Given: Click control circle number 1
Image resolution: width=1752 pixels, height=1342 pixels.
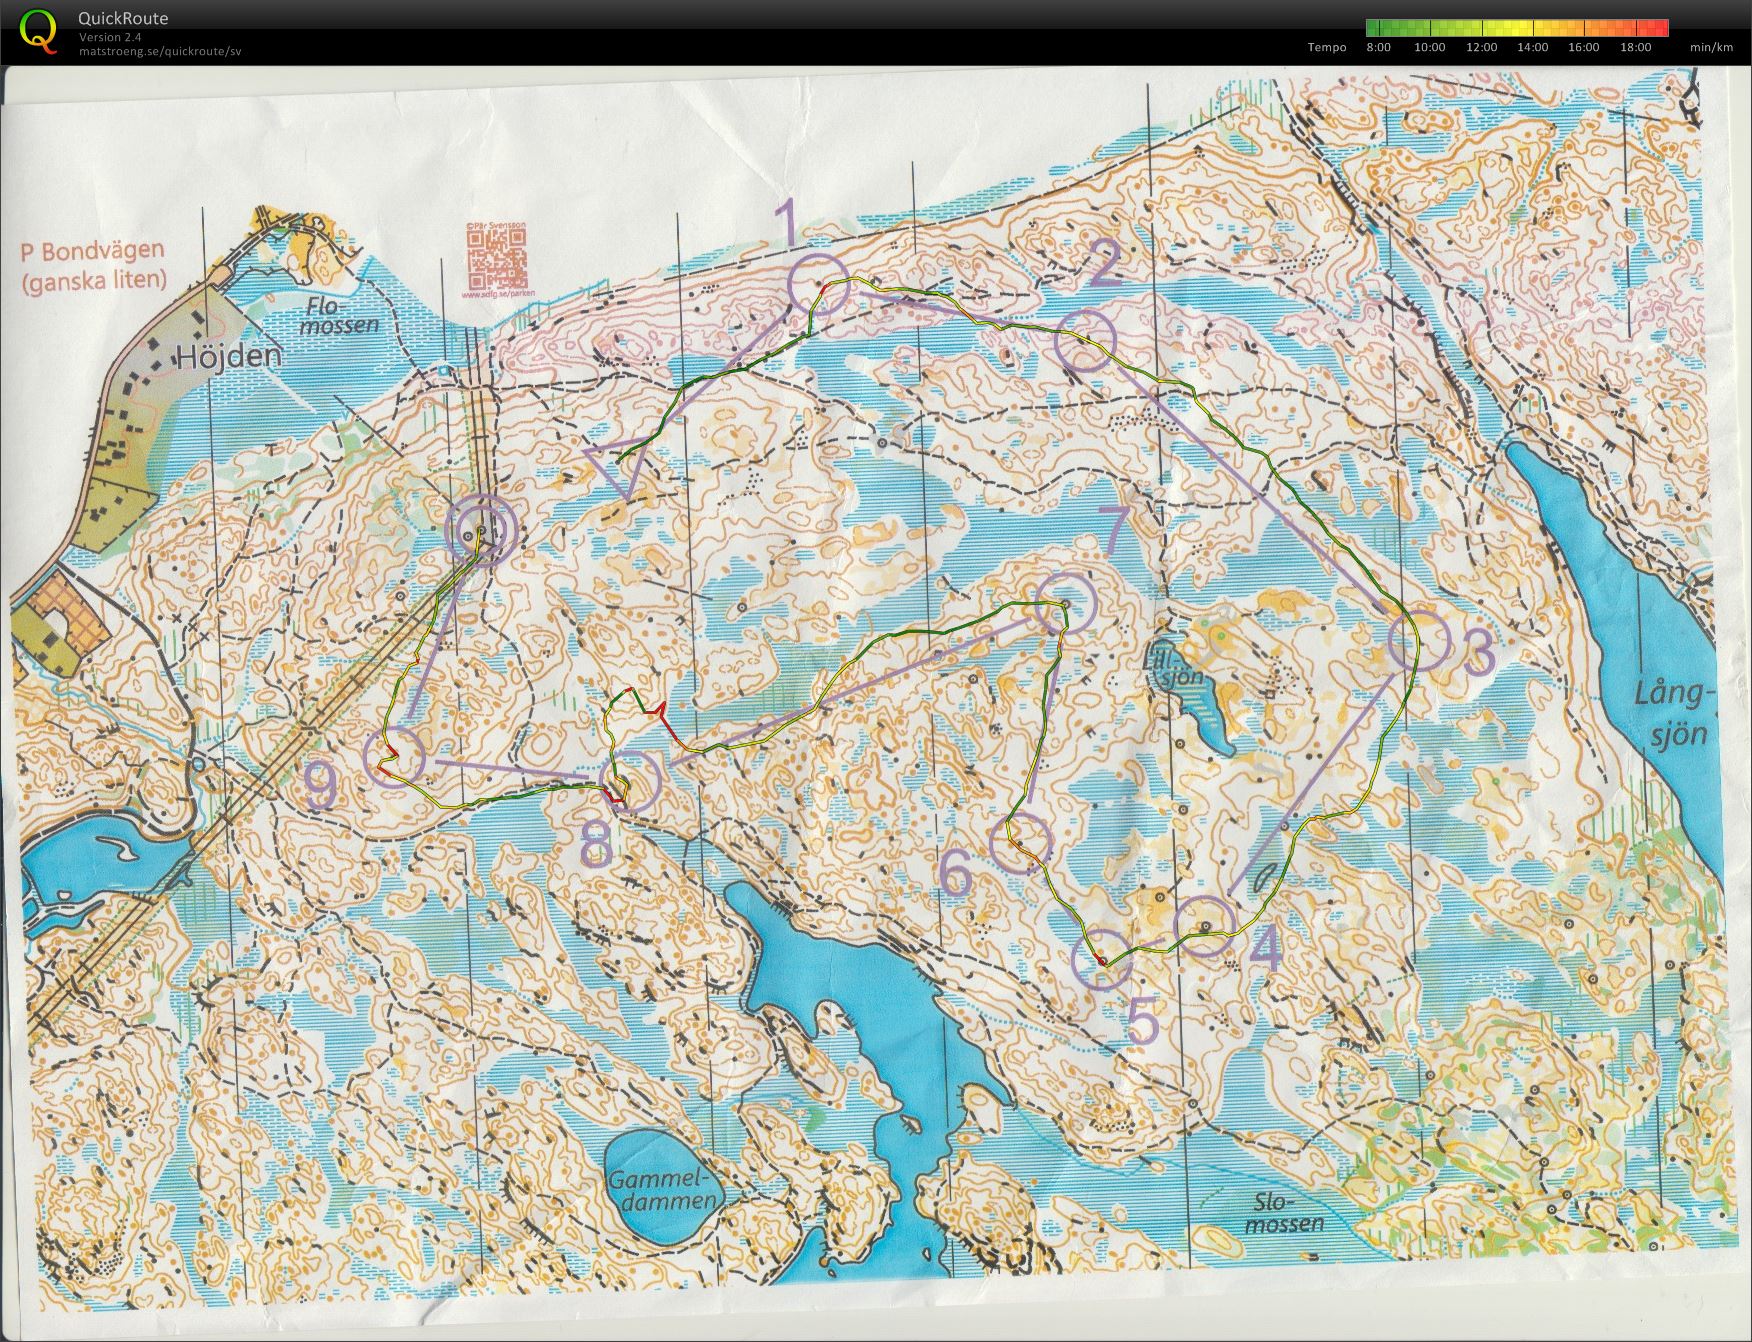Looking at the screenshot, I should click(819, 282).
